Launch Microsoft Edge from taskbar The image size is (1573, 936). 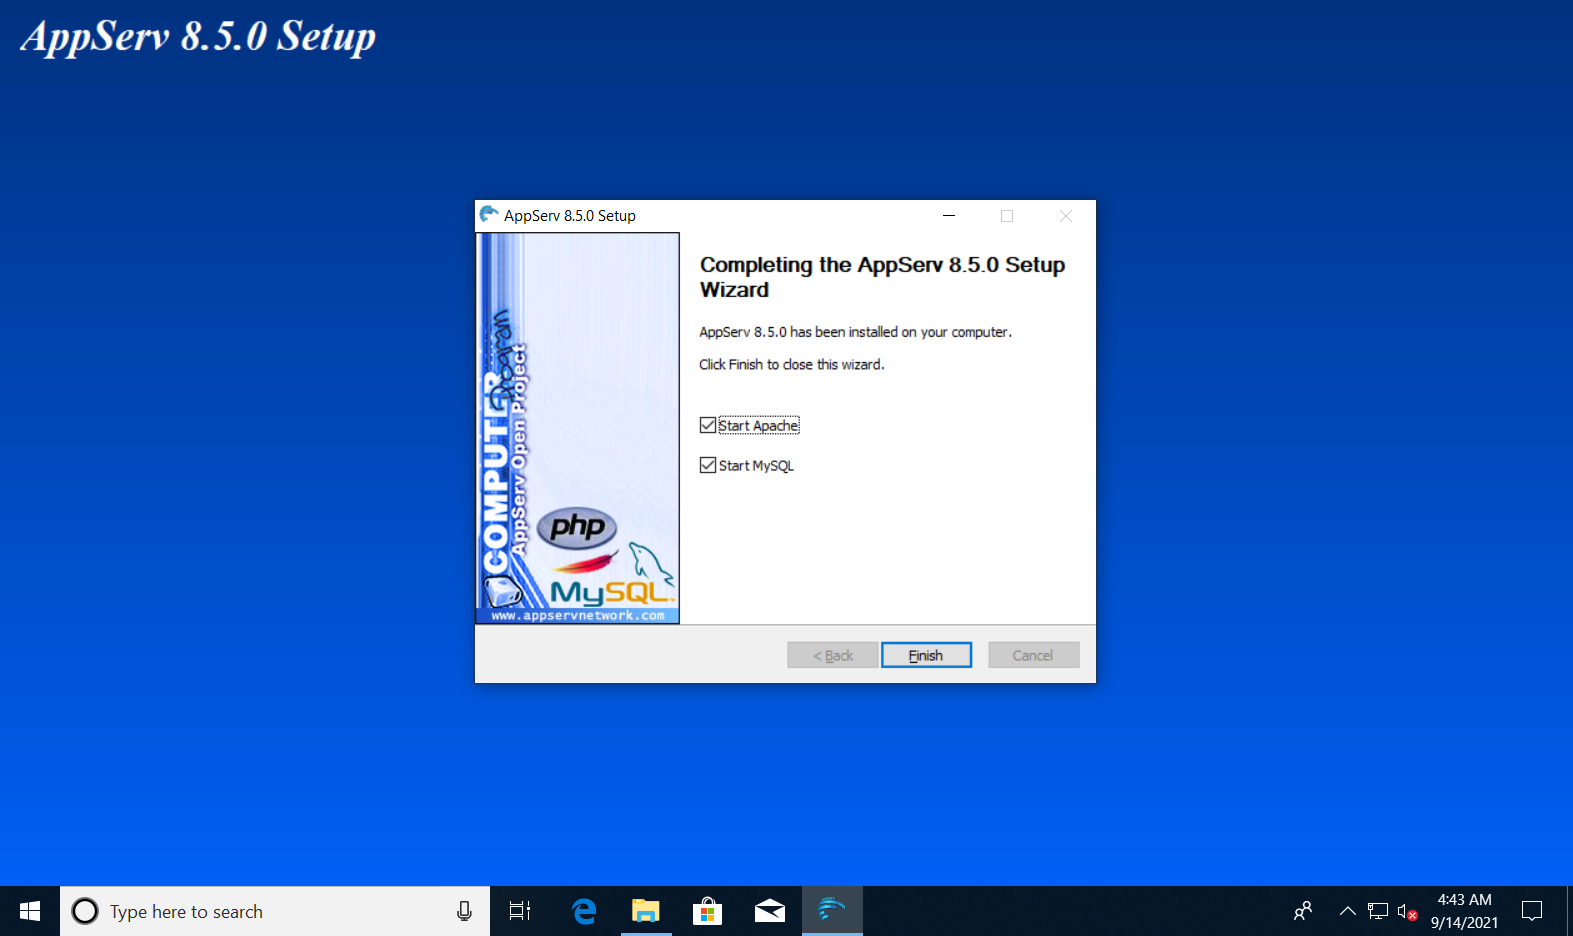click(584, 911)
